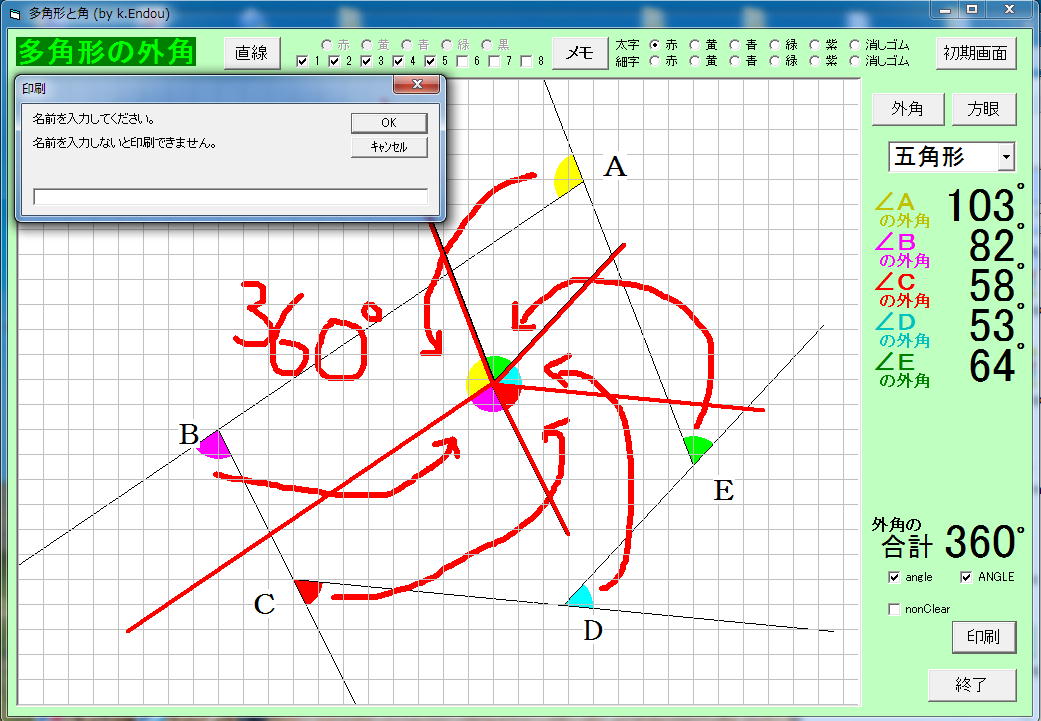Toggle the lowercase angle checkbox
The image size is (1041, 721).
(x=894, y=577)
